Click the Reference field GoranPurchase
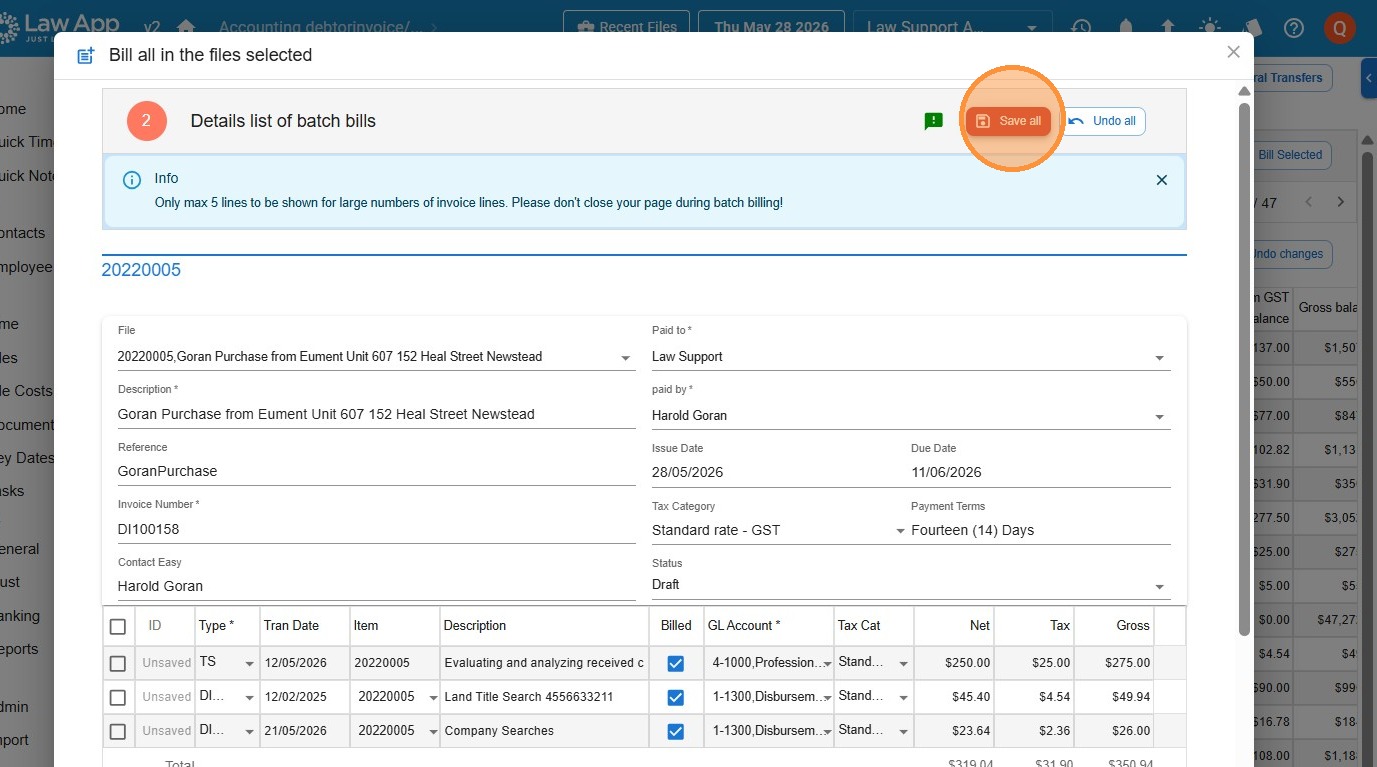This screenshot has width=1377, height=767. coord(376,471)
